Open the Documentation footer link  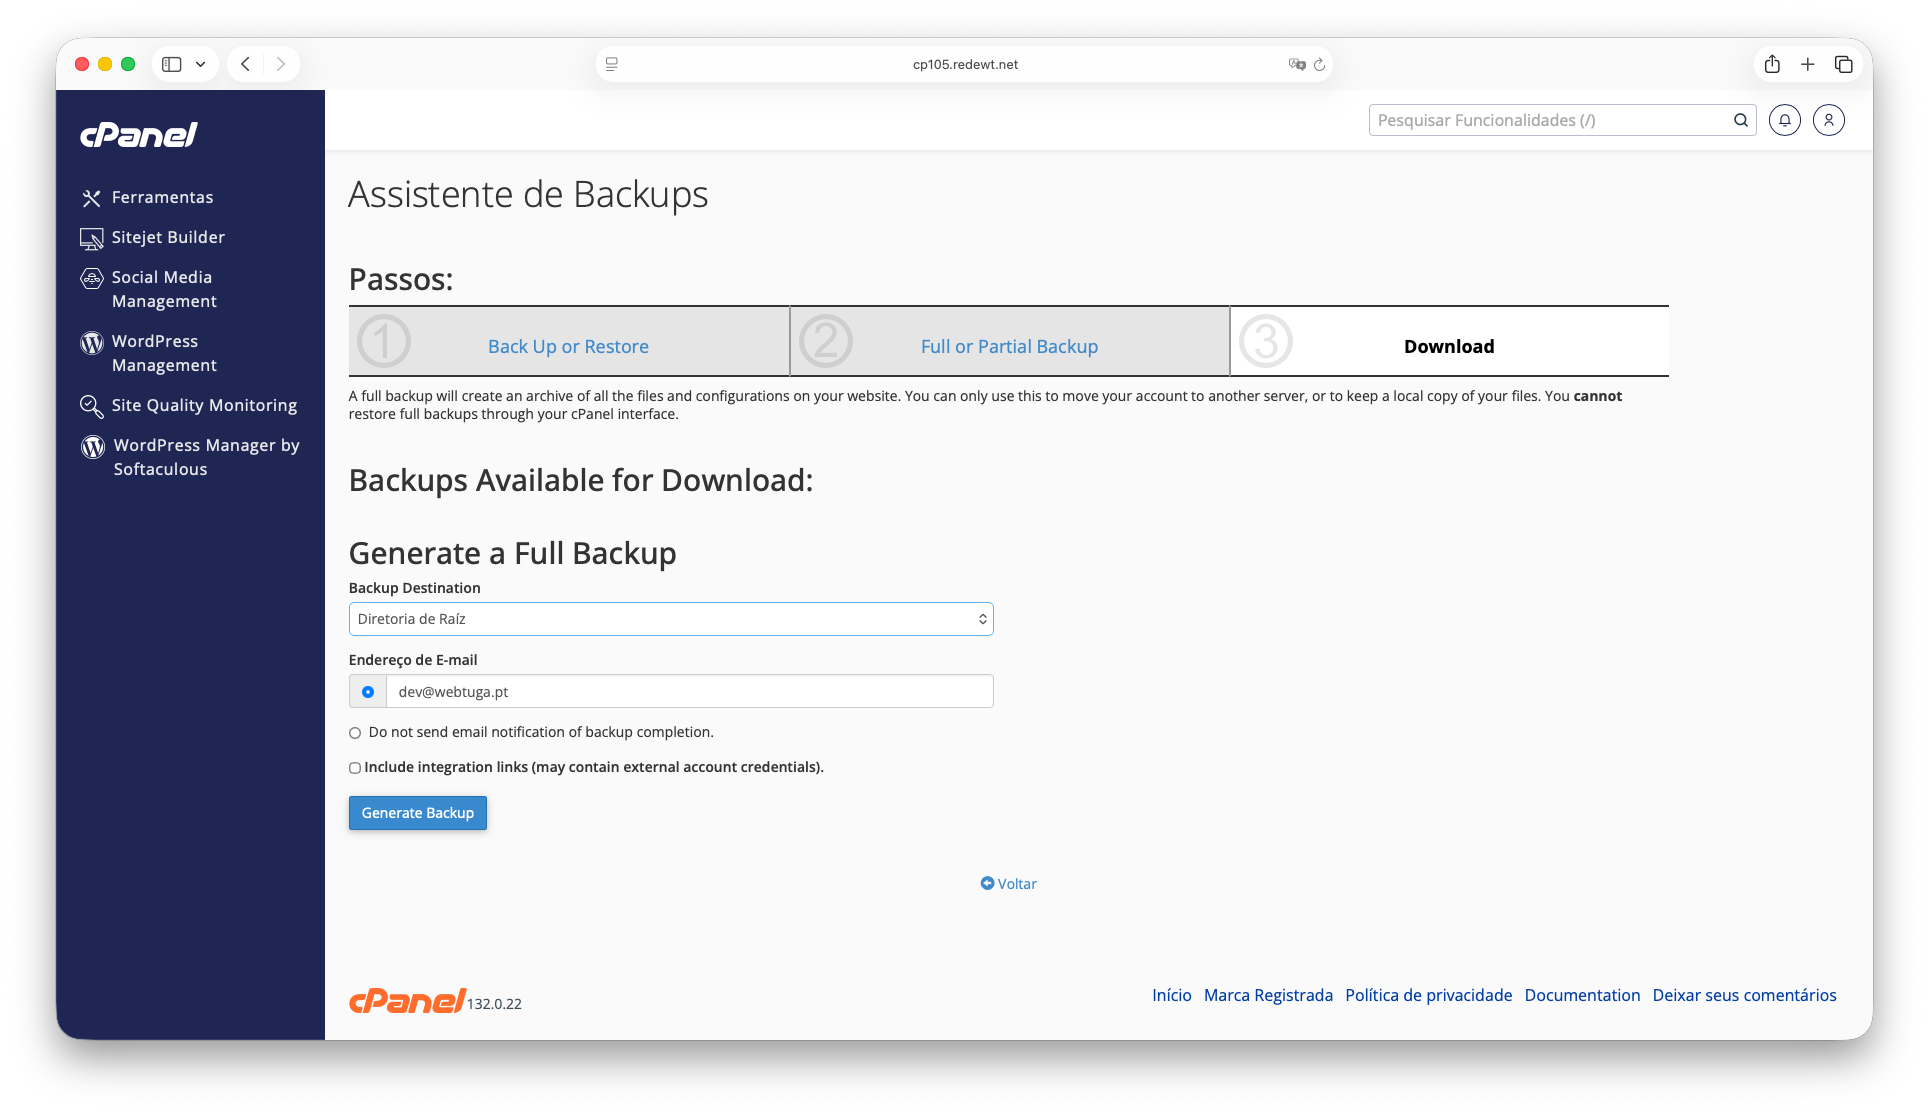(1582, 995)
